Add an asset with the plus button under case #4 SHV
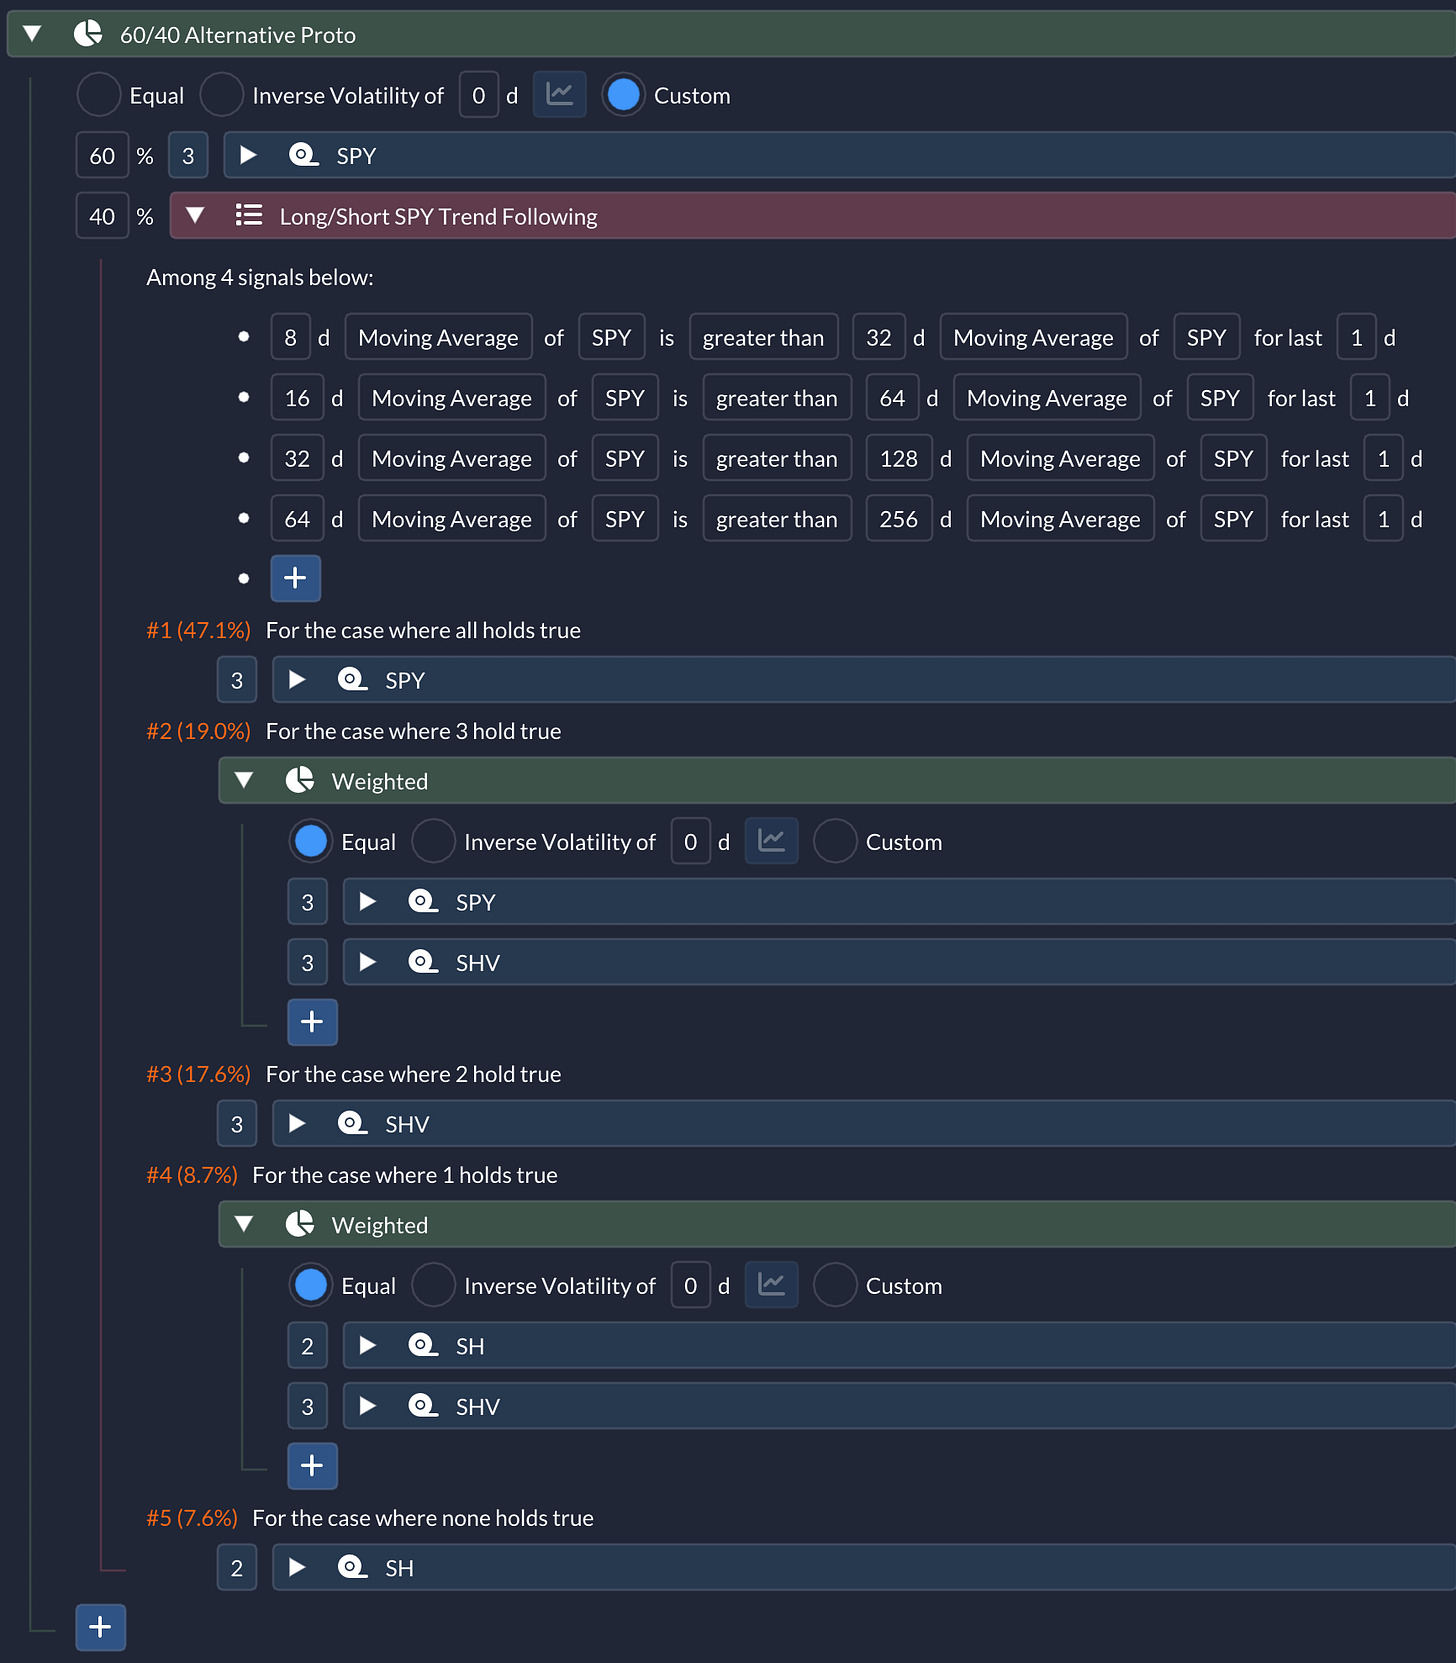The width and height of the screenshot is (1456, 1663). (312, 1466)
